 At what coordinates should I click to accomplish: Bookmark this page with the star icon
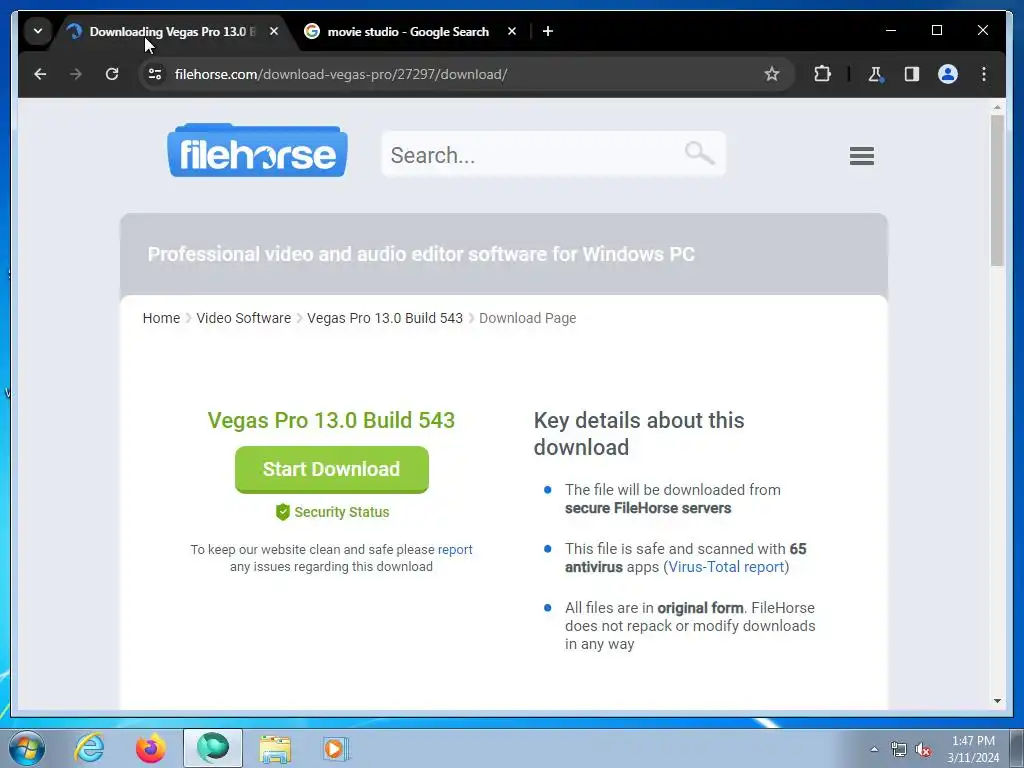pos(772,74)
